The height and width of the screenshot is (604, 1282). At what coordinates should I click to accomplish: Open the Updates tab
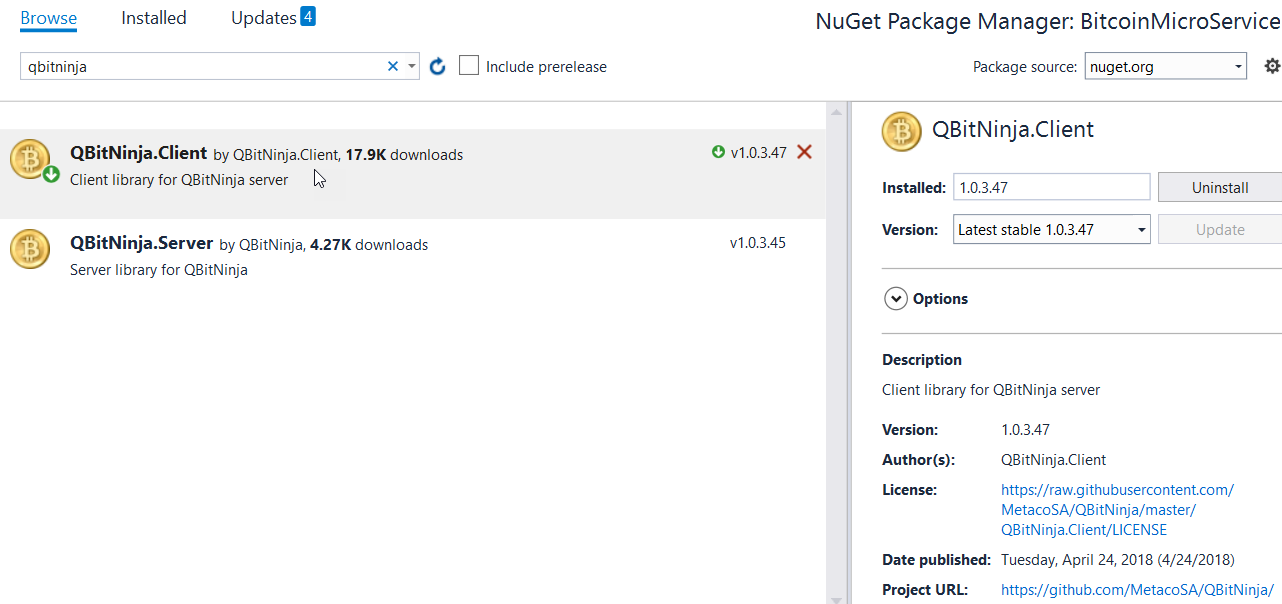263,18
